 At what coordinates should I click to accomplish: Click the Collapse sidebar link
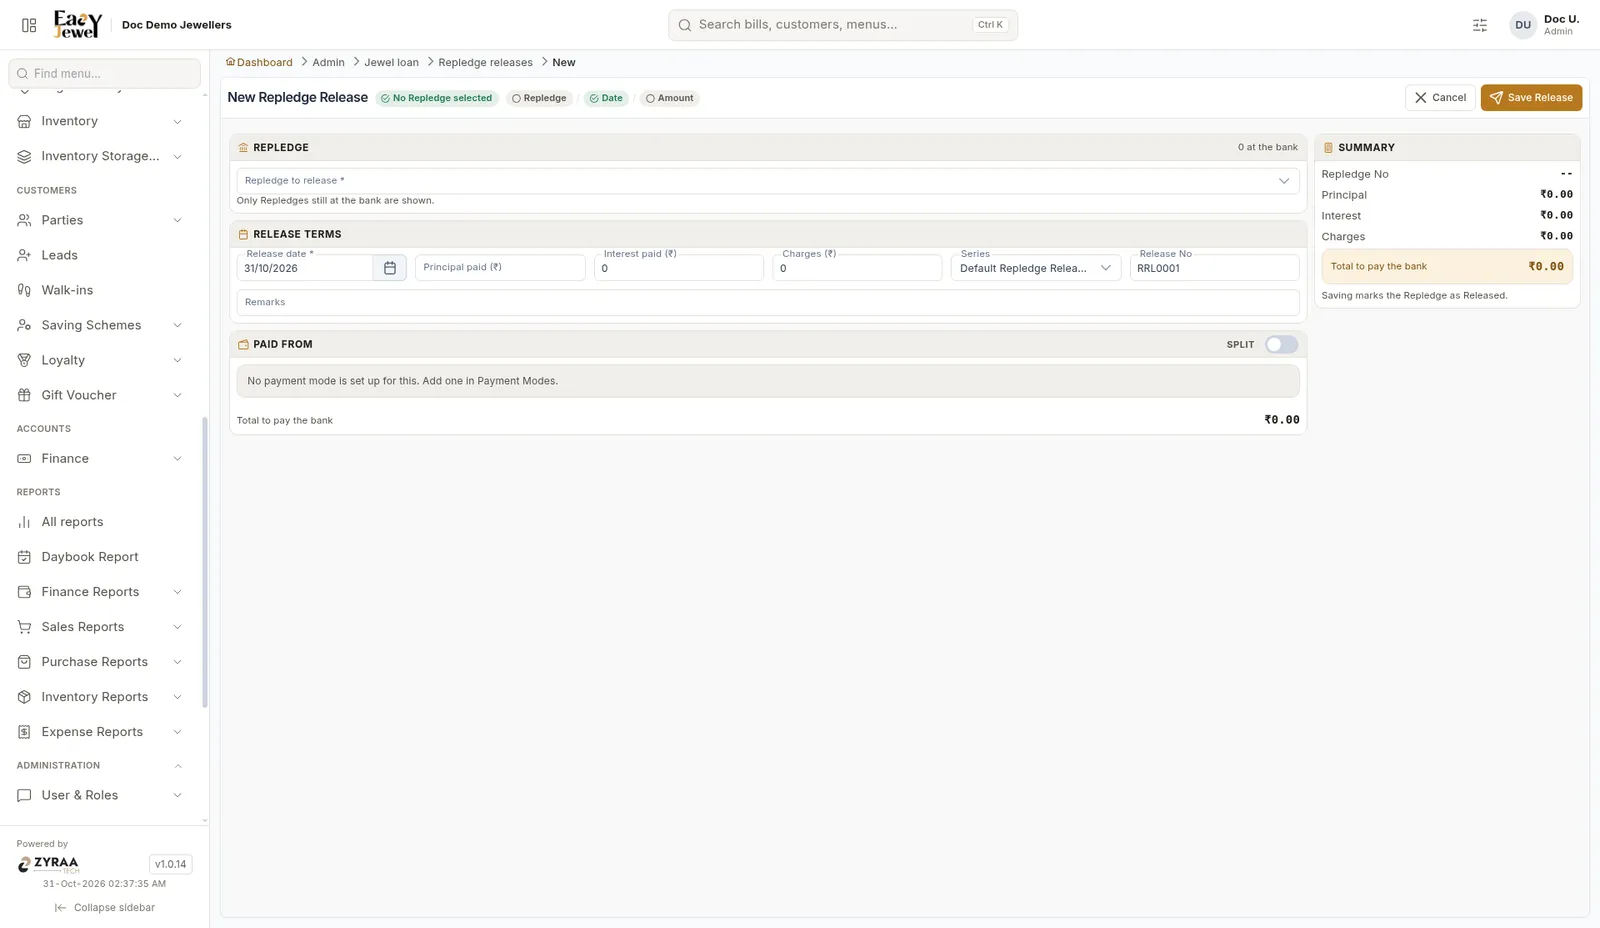105,908
